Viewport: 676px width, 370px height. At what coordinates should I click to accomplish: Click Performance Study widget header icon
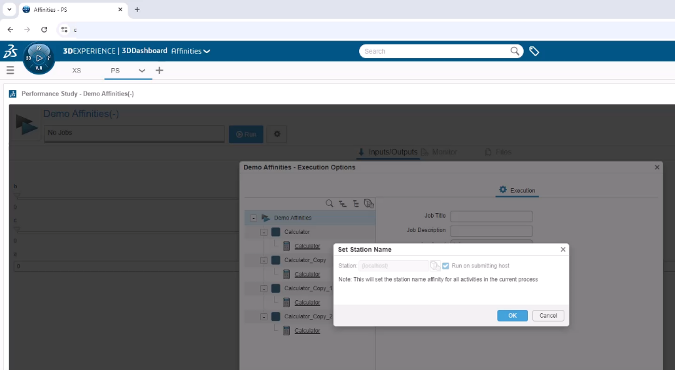[x=13, y=94]
